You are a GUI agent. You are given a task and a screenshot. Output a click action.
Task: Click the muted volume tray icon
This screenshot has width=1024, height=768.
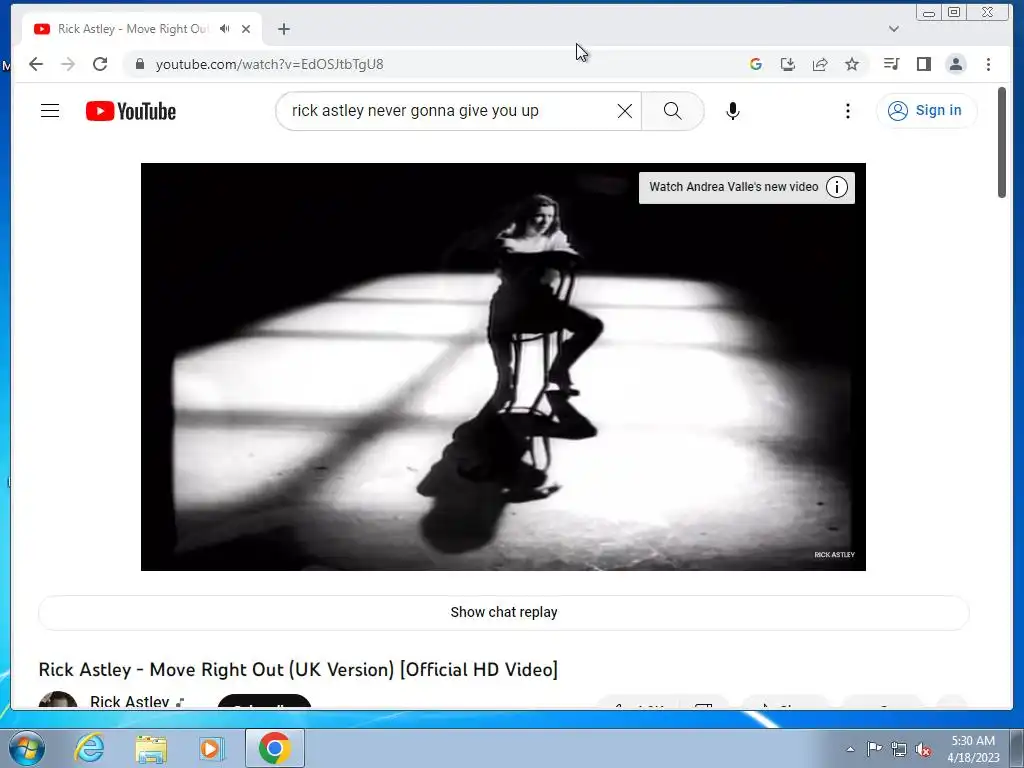[923, 749]
